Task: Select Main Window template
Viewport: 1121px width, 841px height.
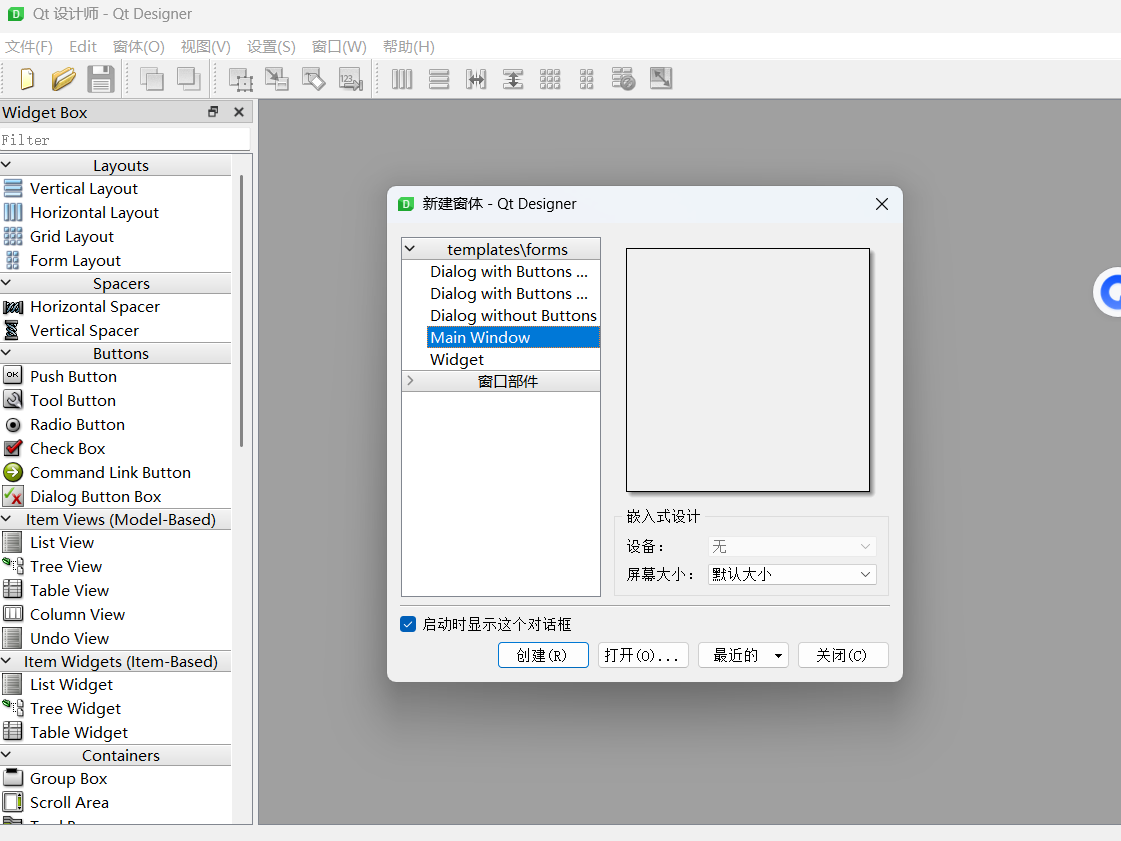Action: (513, 338)
